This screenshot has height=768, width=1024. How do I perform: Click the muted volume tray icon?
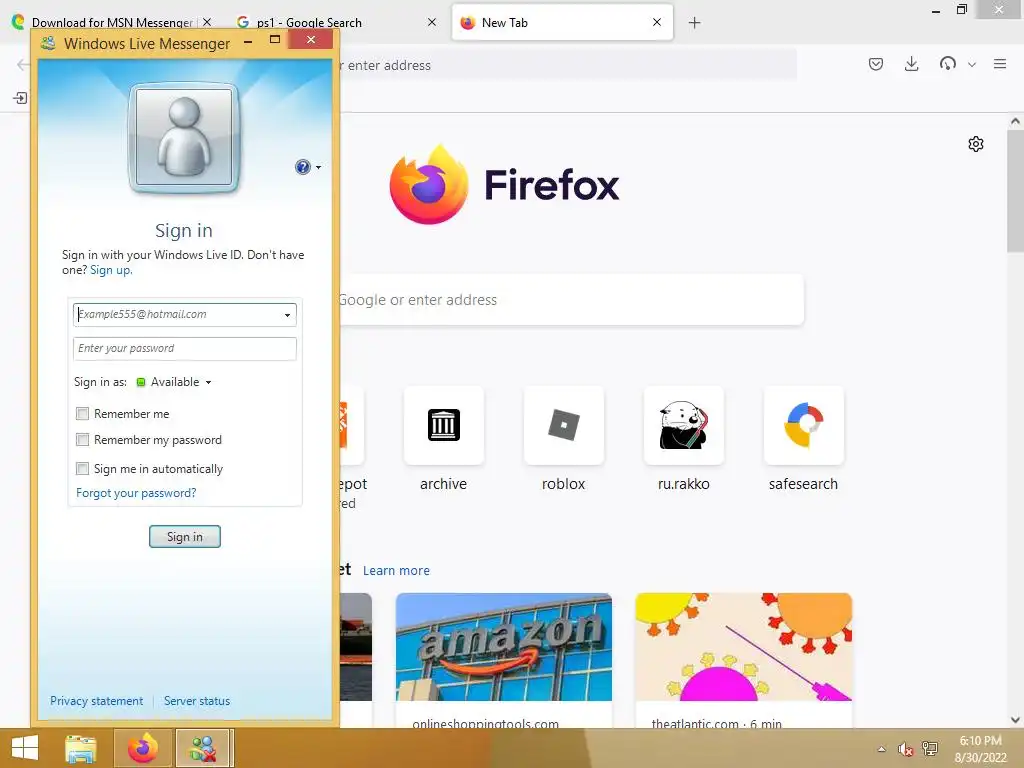[905, 749]
